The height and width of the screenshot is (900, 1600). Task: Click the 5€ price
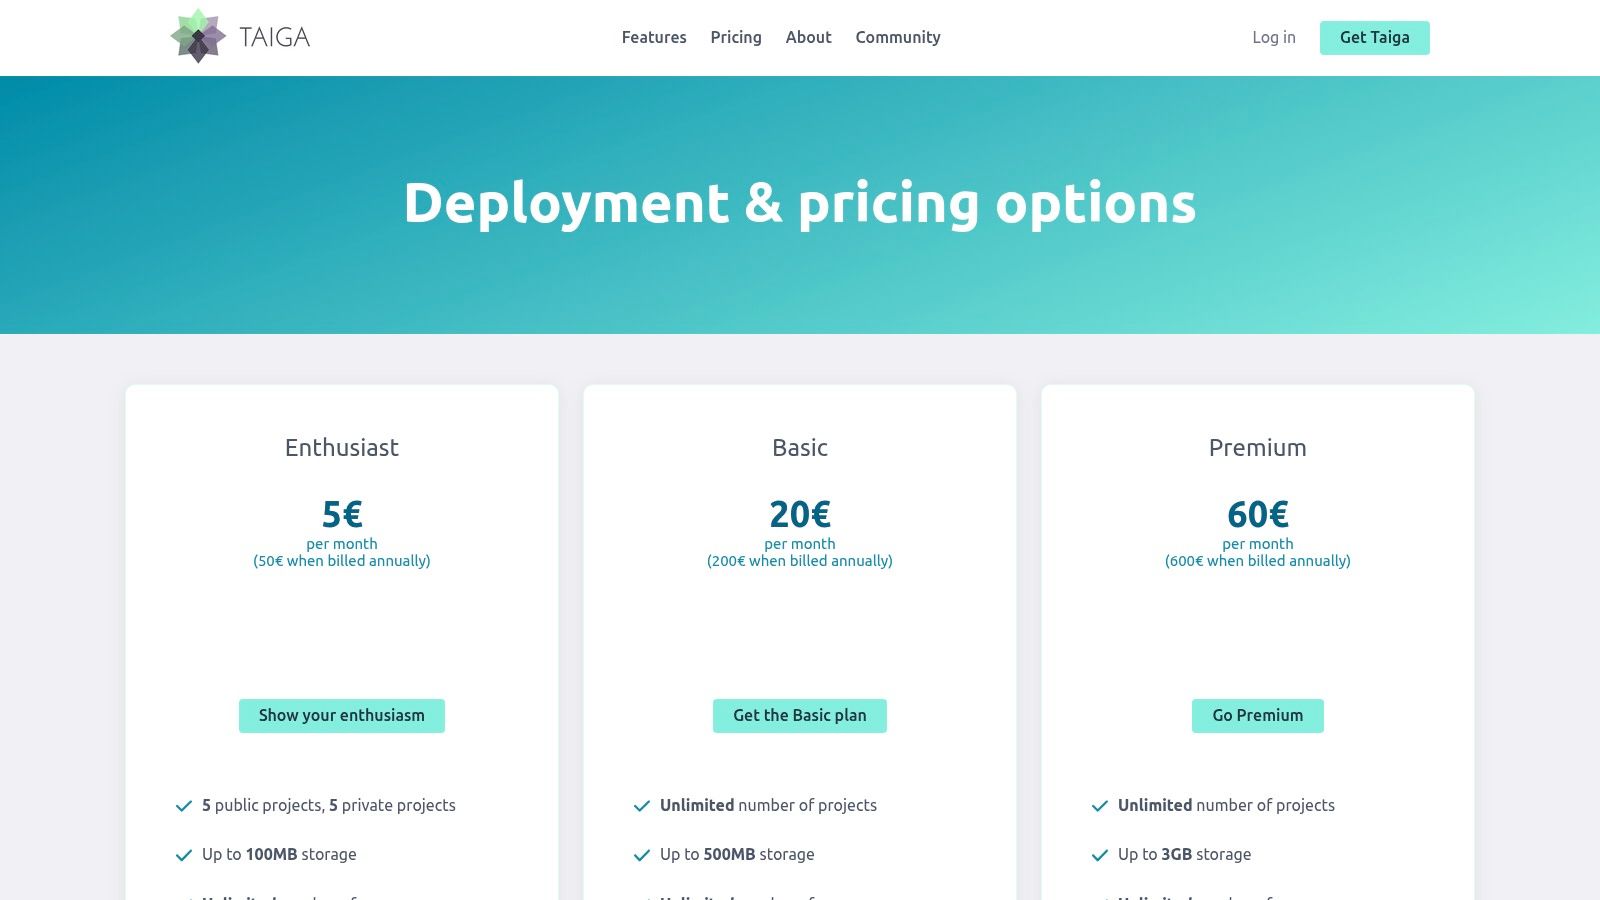(342, 514)
